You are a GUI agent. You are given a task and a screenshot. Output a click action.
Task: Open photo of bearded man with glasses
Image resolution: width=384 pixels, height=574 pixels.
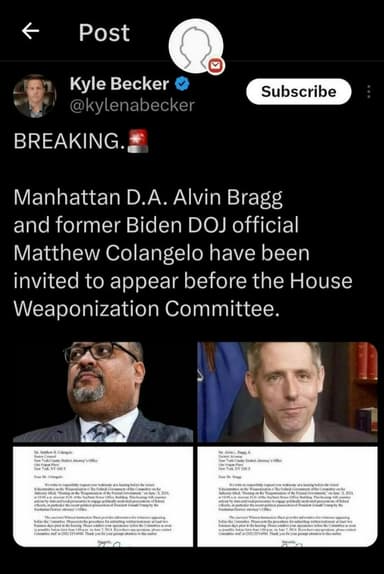coord(103,392)
